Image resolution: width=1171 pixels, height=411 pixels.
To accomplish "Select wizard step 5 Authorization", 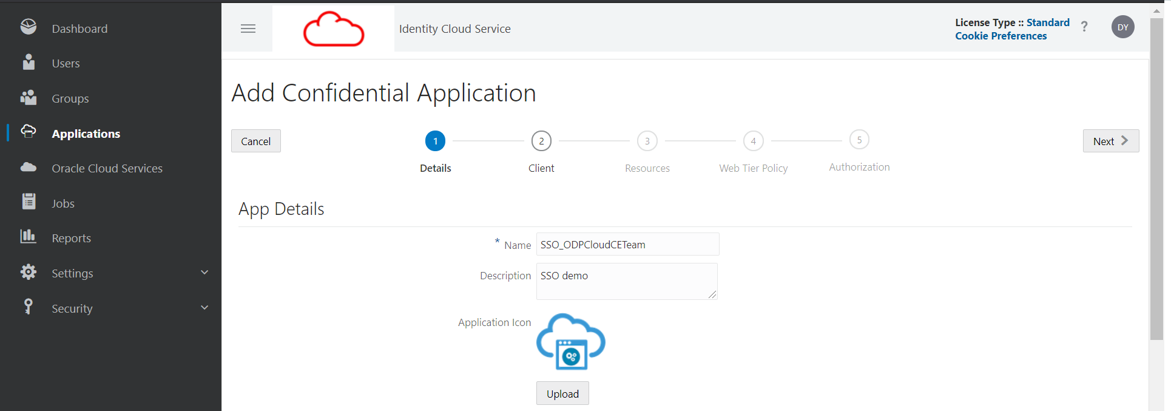I will pos(859,139).
